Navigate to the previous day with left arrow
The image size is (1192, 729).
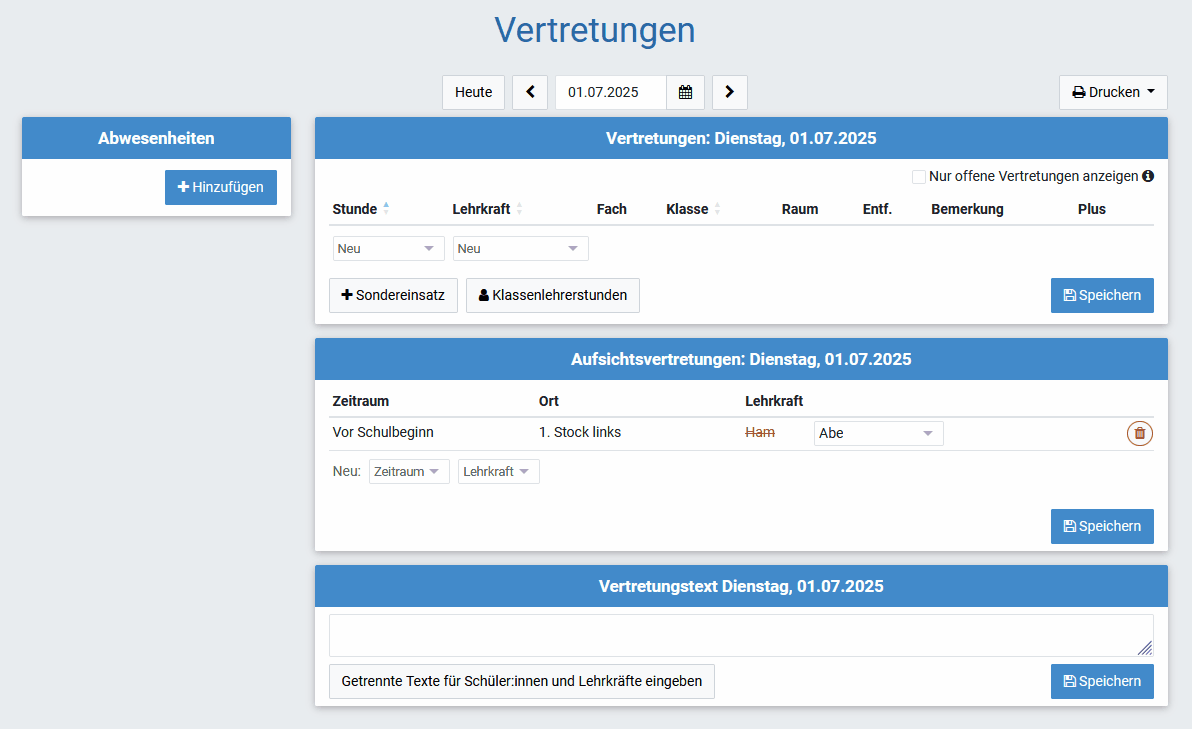[530, 92]
